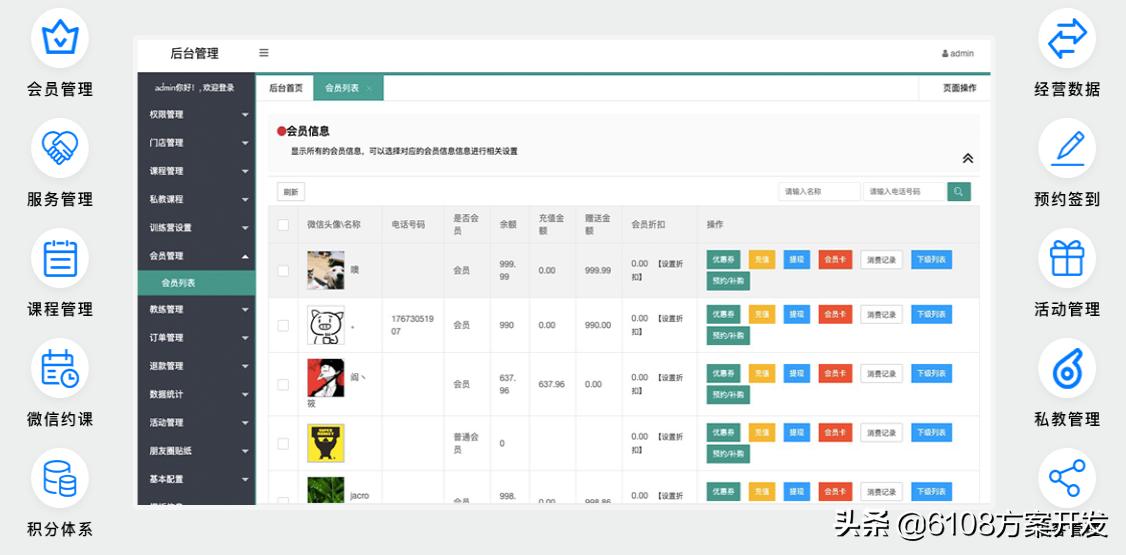This screenshot has height=555, width=1126.
Task: Collapse the 会员管理 sidebar menu
Action: 196,256
